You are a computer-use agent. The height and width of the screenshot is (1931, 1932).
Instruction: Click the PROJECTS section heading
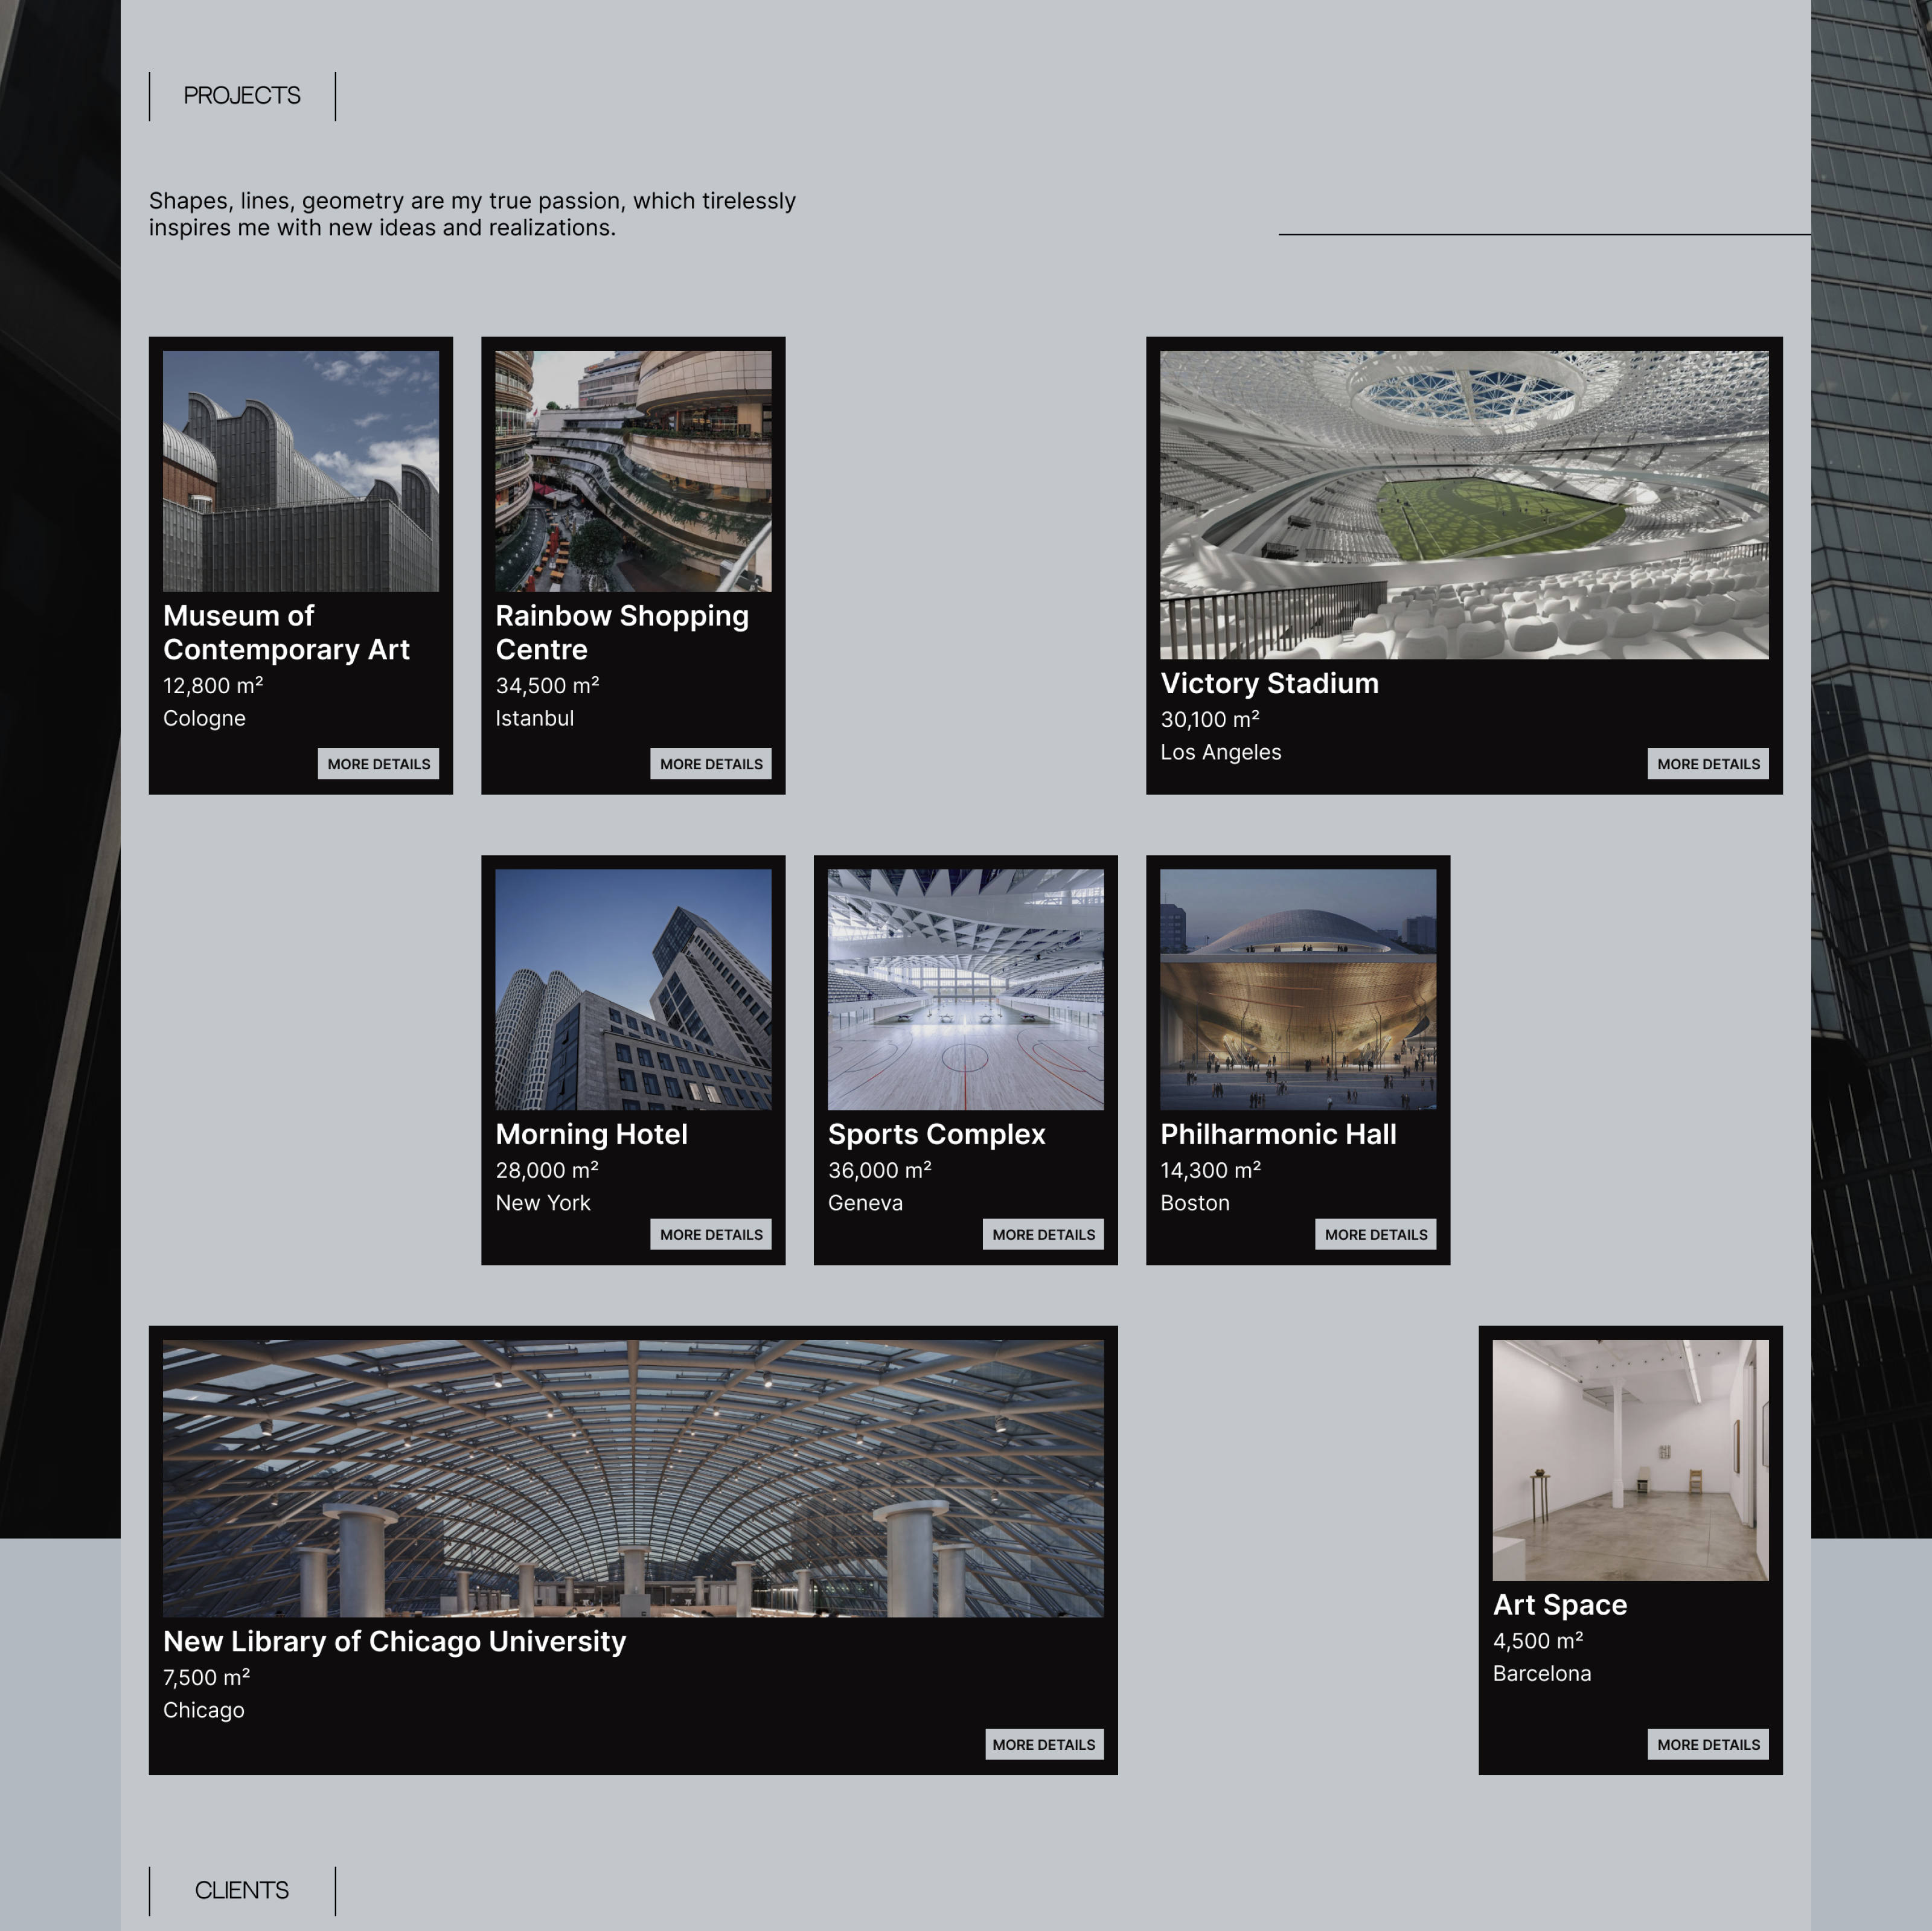click(242, 96)
